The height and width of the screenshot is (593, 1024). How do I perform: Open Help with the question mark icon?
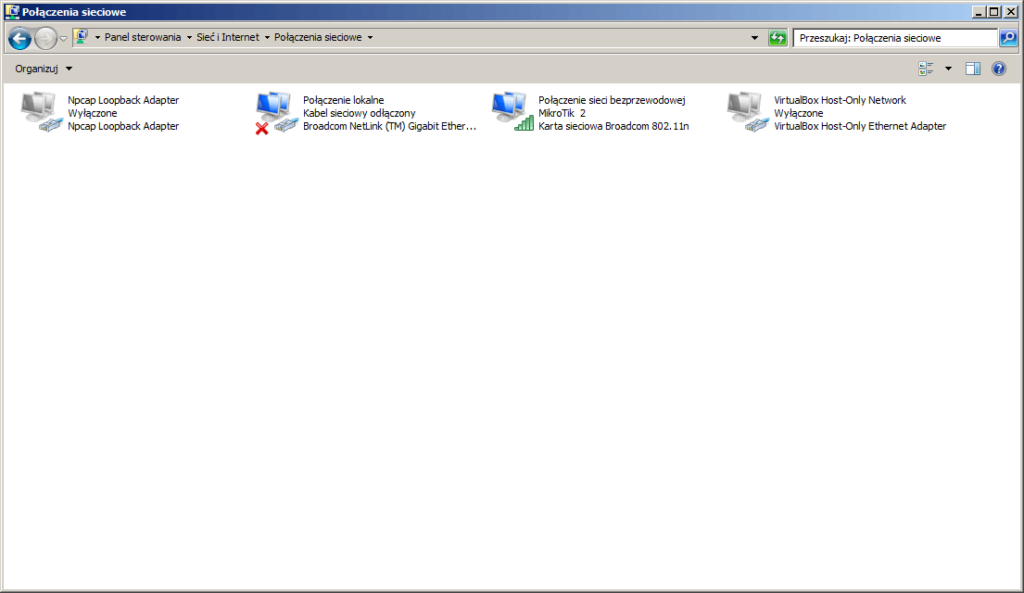click(x=997, y=68)
